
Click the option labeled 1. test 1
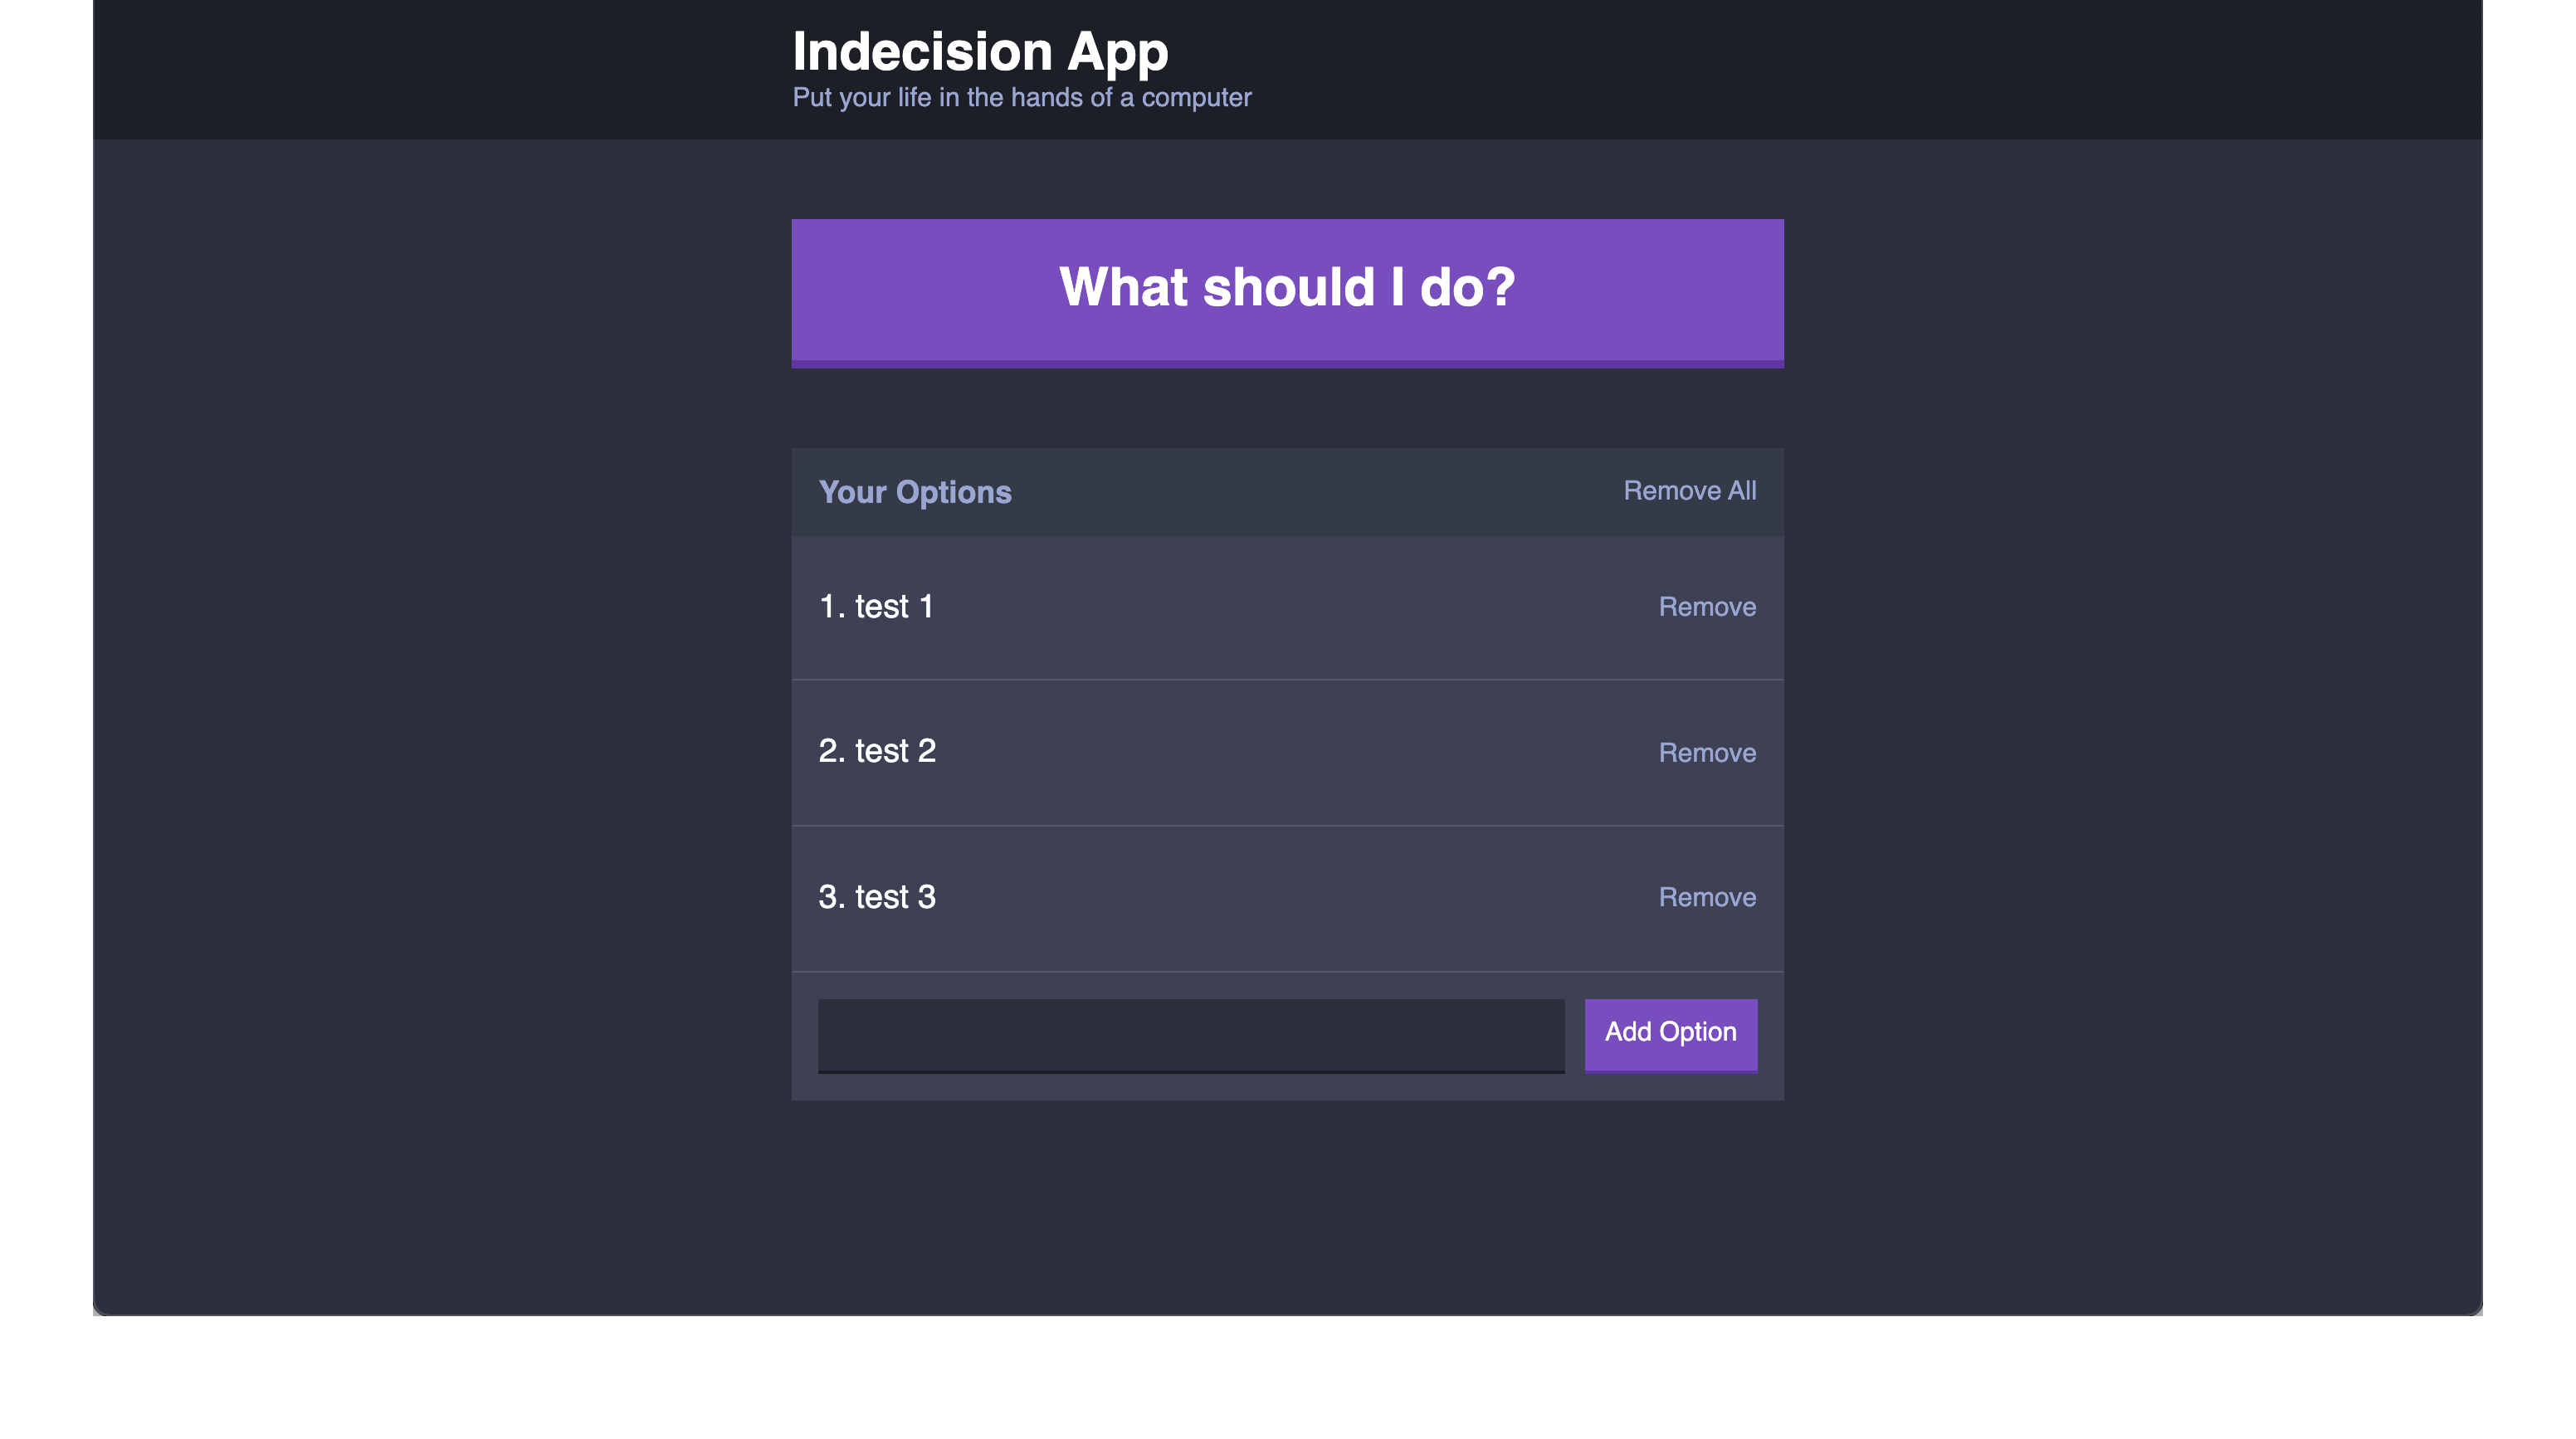877,606
